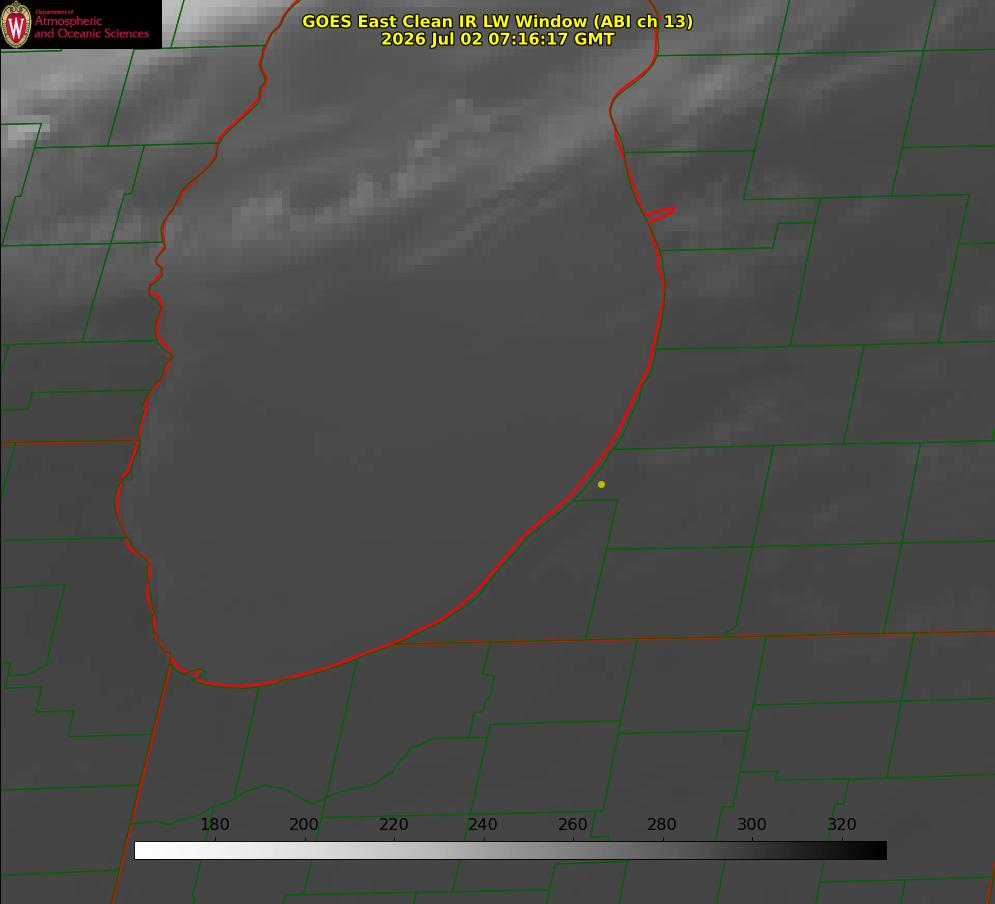This screenshot has height=904, width=995.
Task: Click the 320 label on the colorbar
Action: (841, 824)
